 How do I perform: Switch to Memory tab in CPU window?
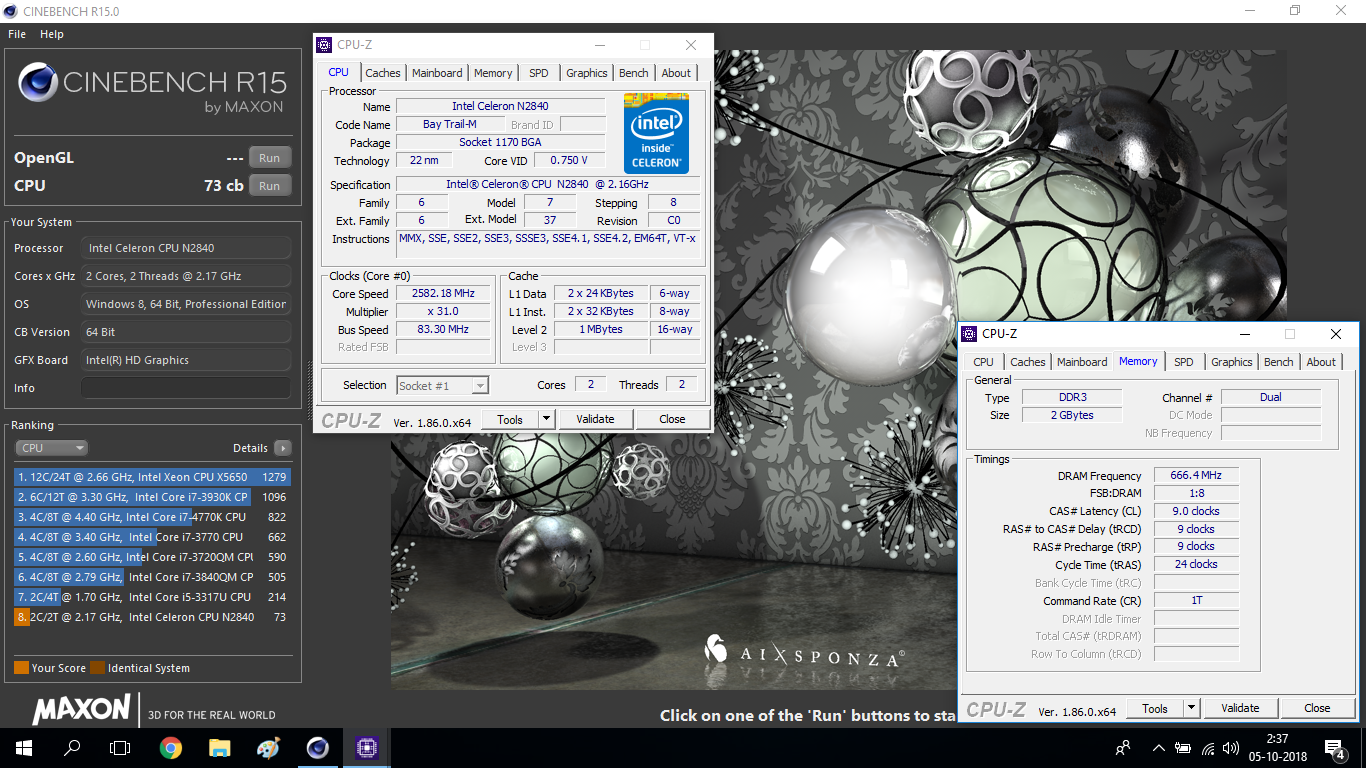[493, 73]
